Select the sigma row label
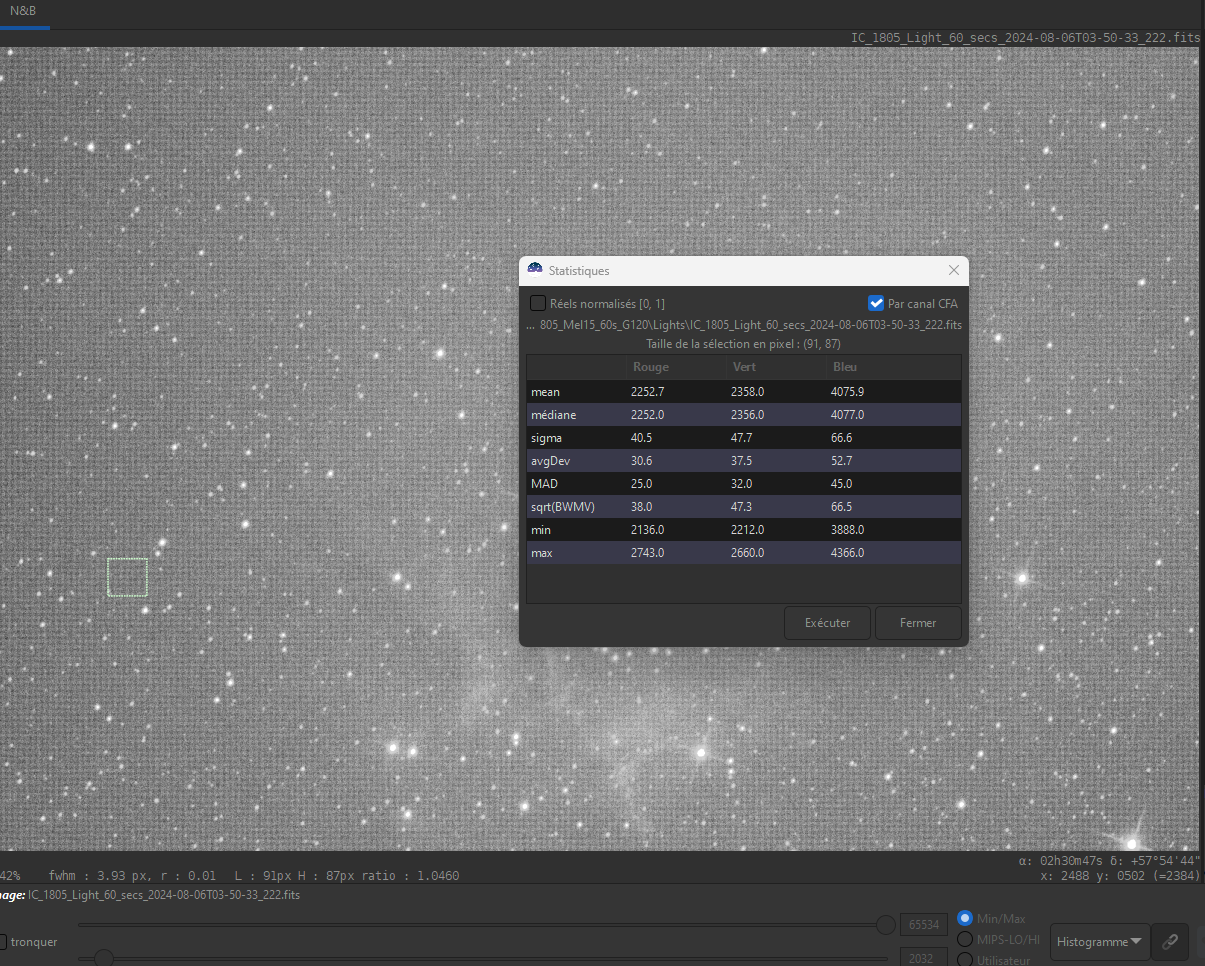Viewport: 1205px width, 966px height. point(546,438)
